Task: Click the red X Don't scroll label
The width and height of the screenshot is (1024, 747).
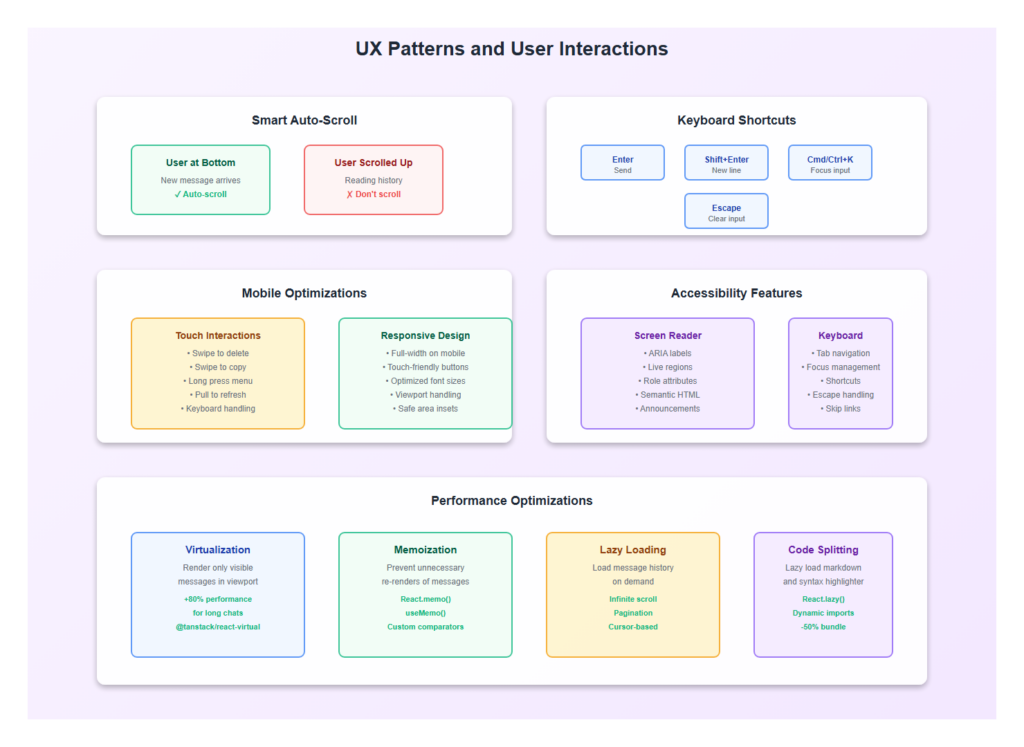Action: [x=373, y=194]
